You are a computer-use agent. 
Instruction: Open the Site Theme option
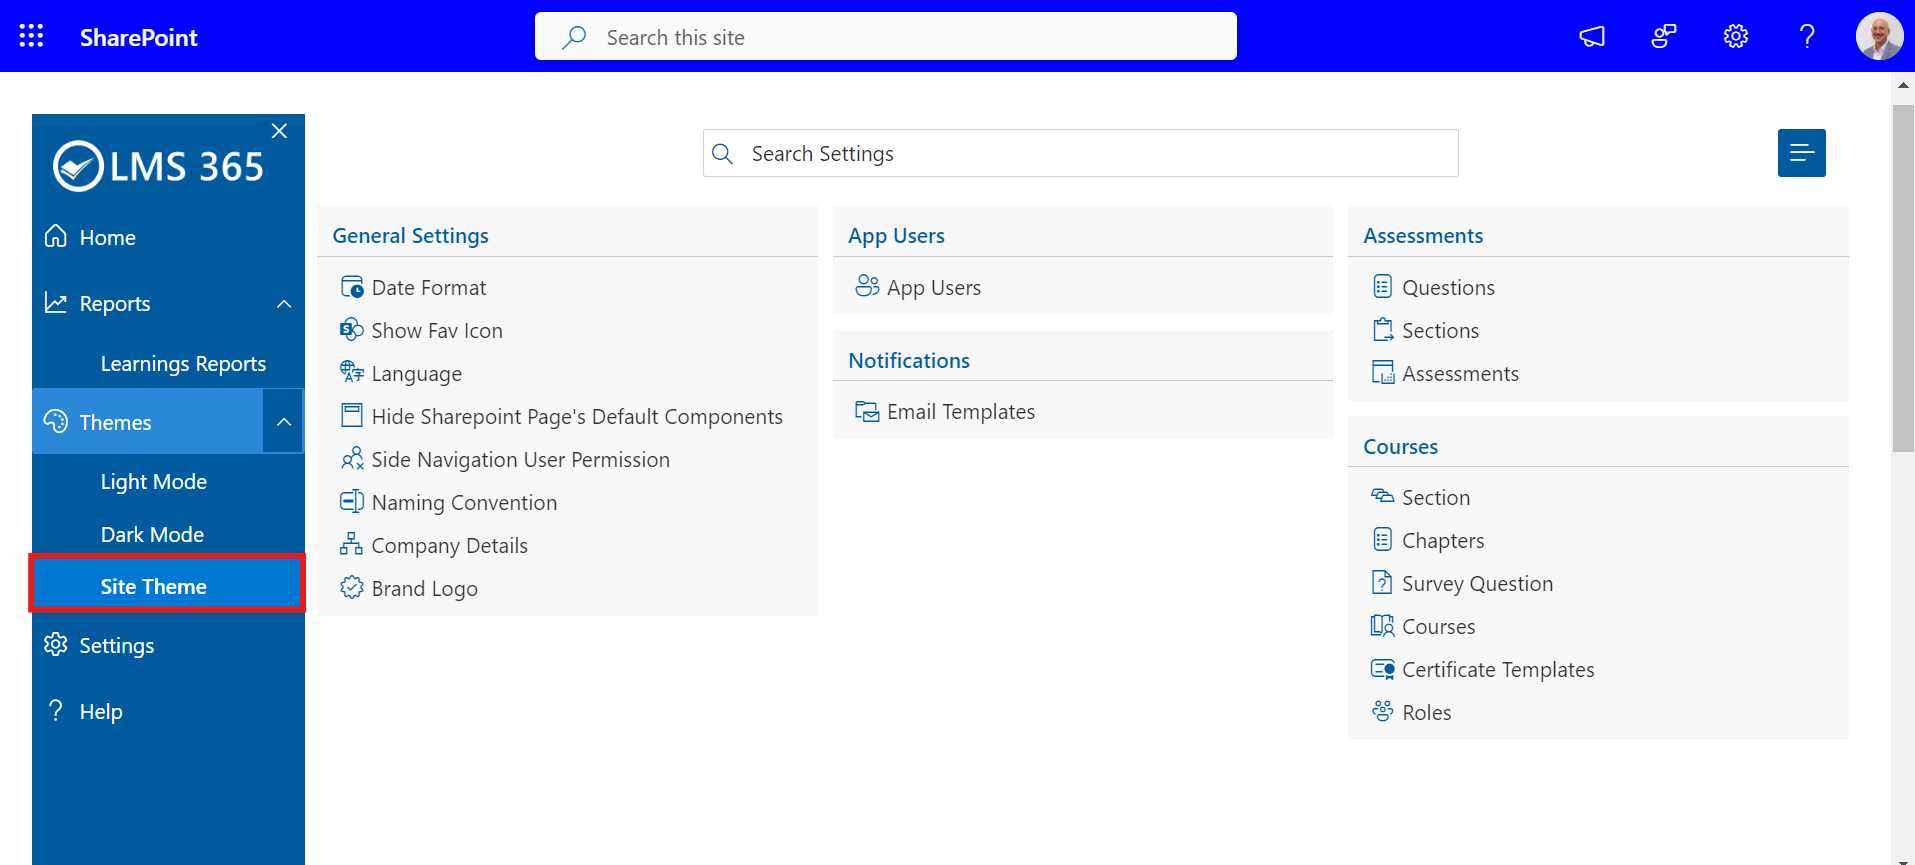pos(167,584)
